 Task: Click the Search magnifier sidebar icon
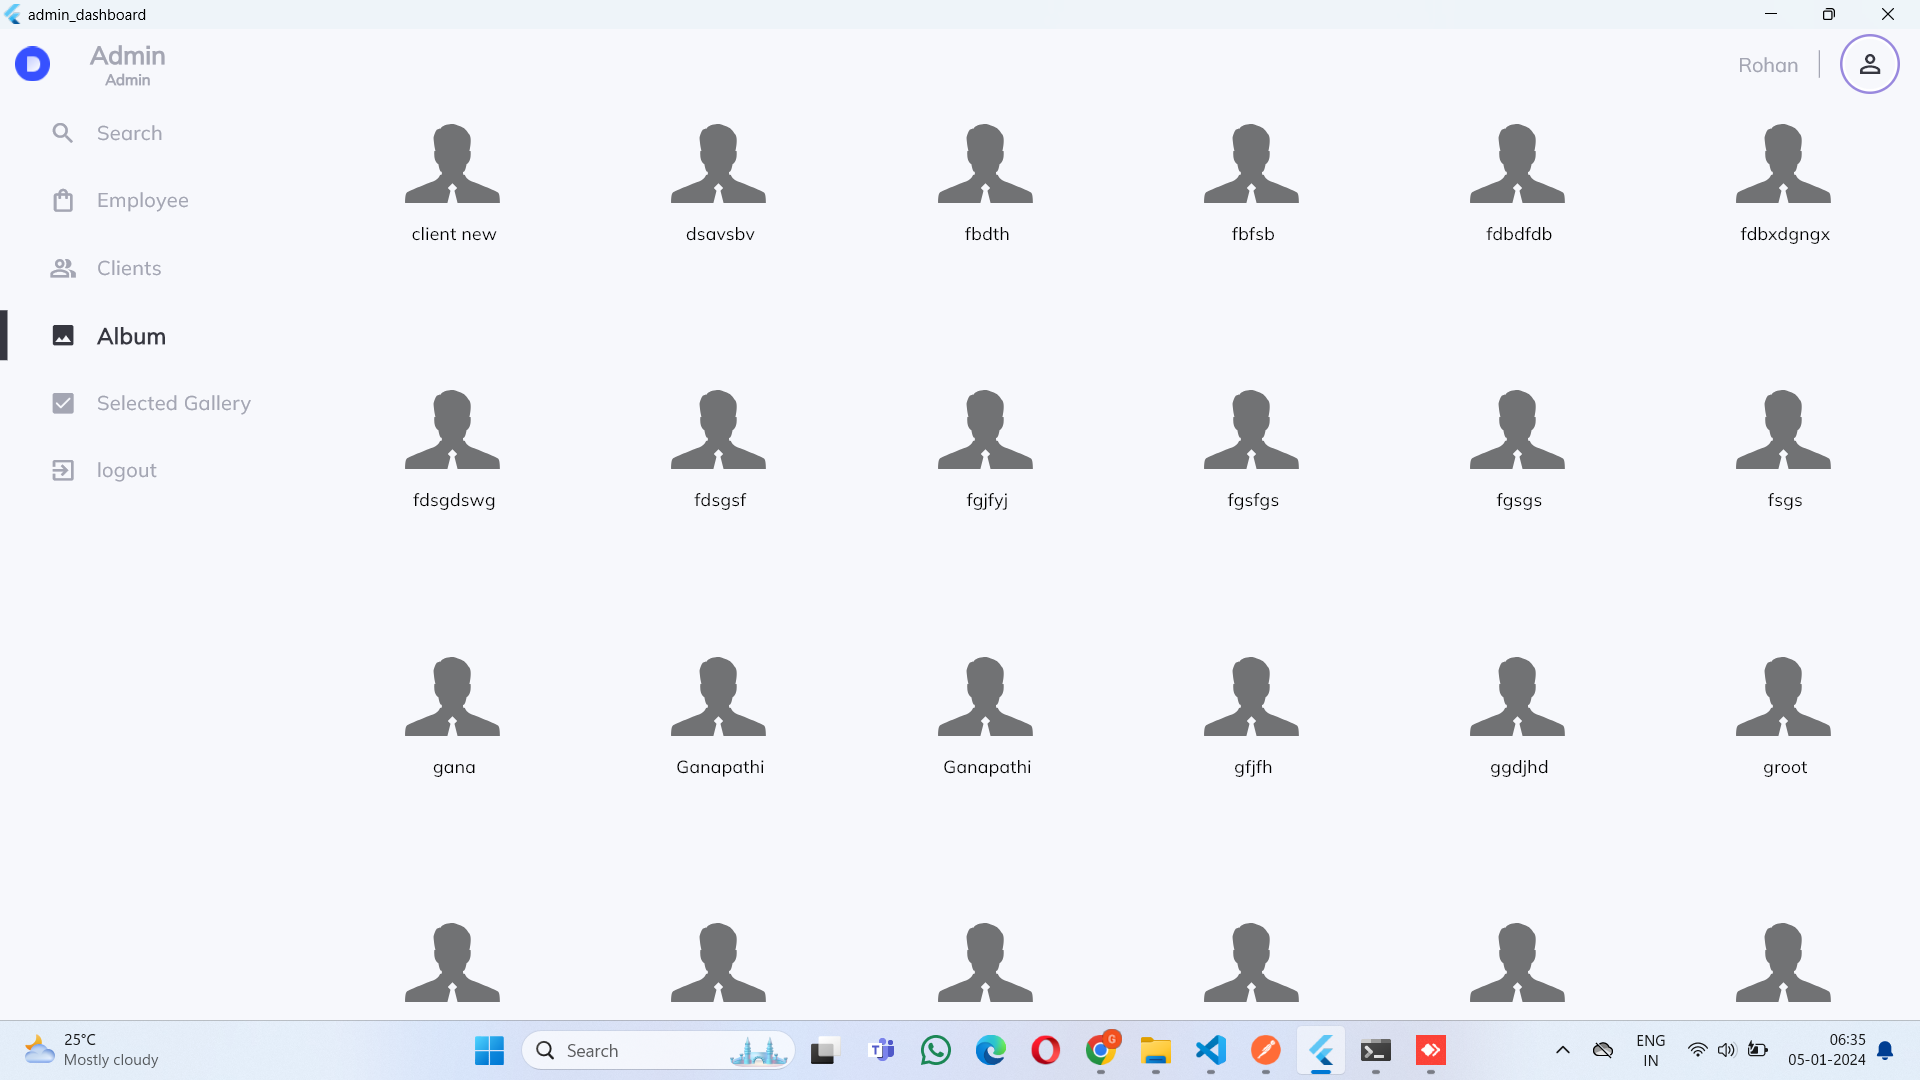coord(63,133)
